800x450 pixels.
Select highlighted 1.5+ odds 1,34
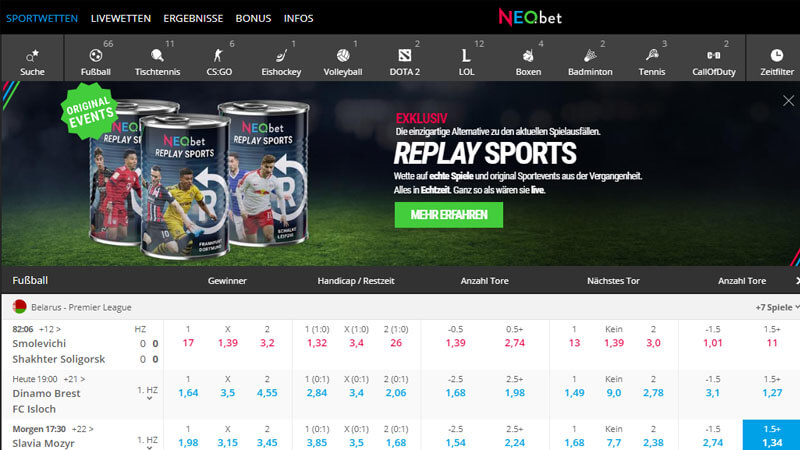pos(771,435)
